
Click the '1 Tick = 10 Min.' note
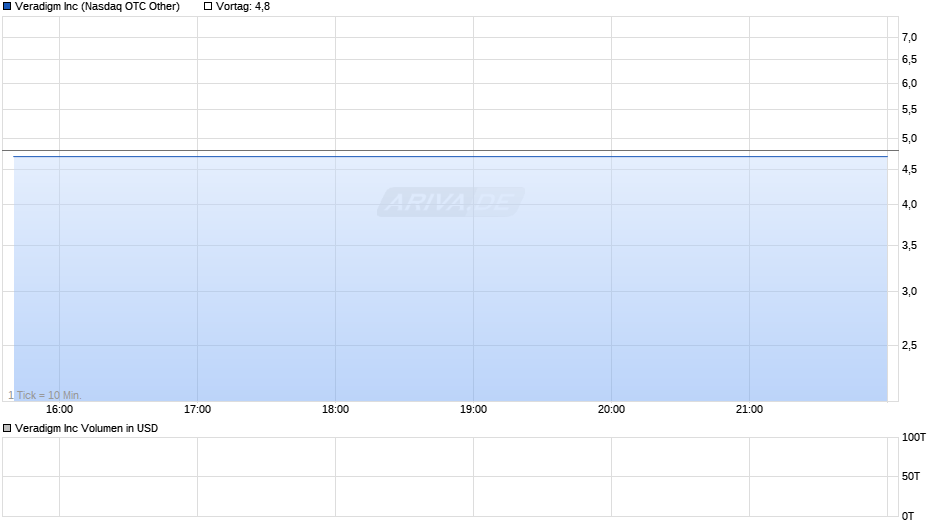coord(45,395)
